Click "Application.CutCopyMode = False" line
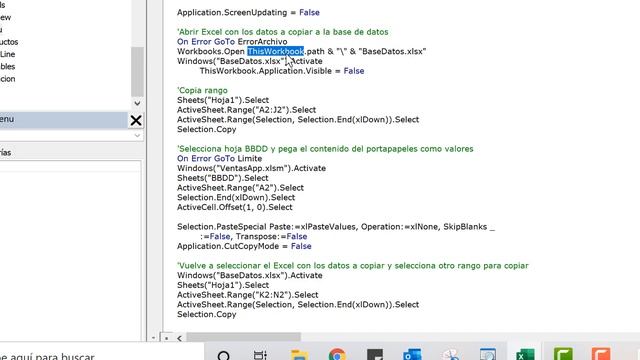The image size is (640, 360). point(244,246)
